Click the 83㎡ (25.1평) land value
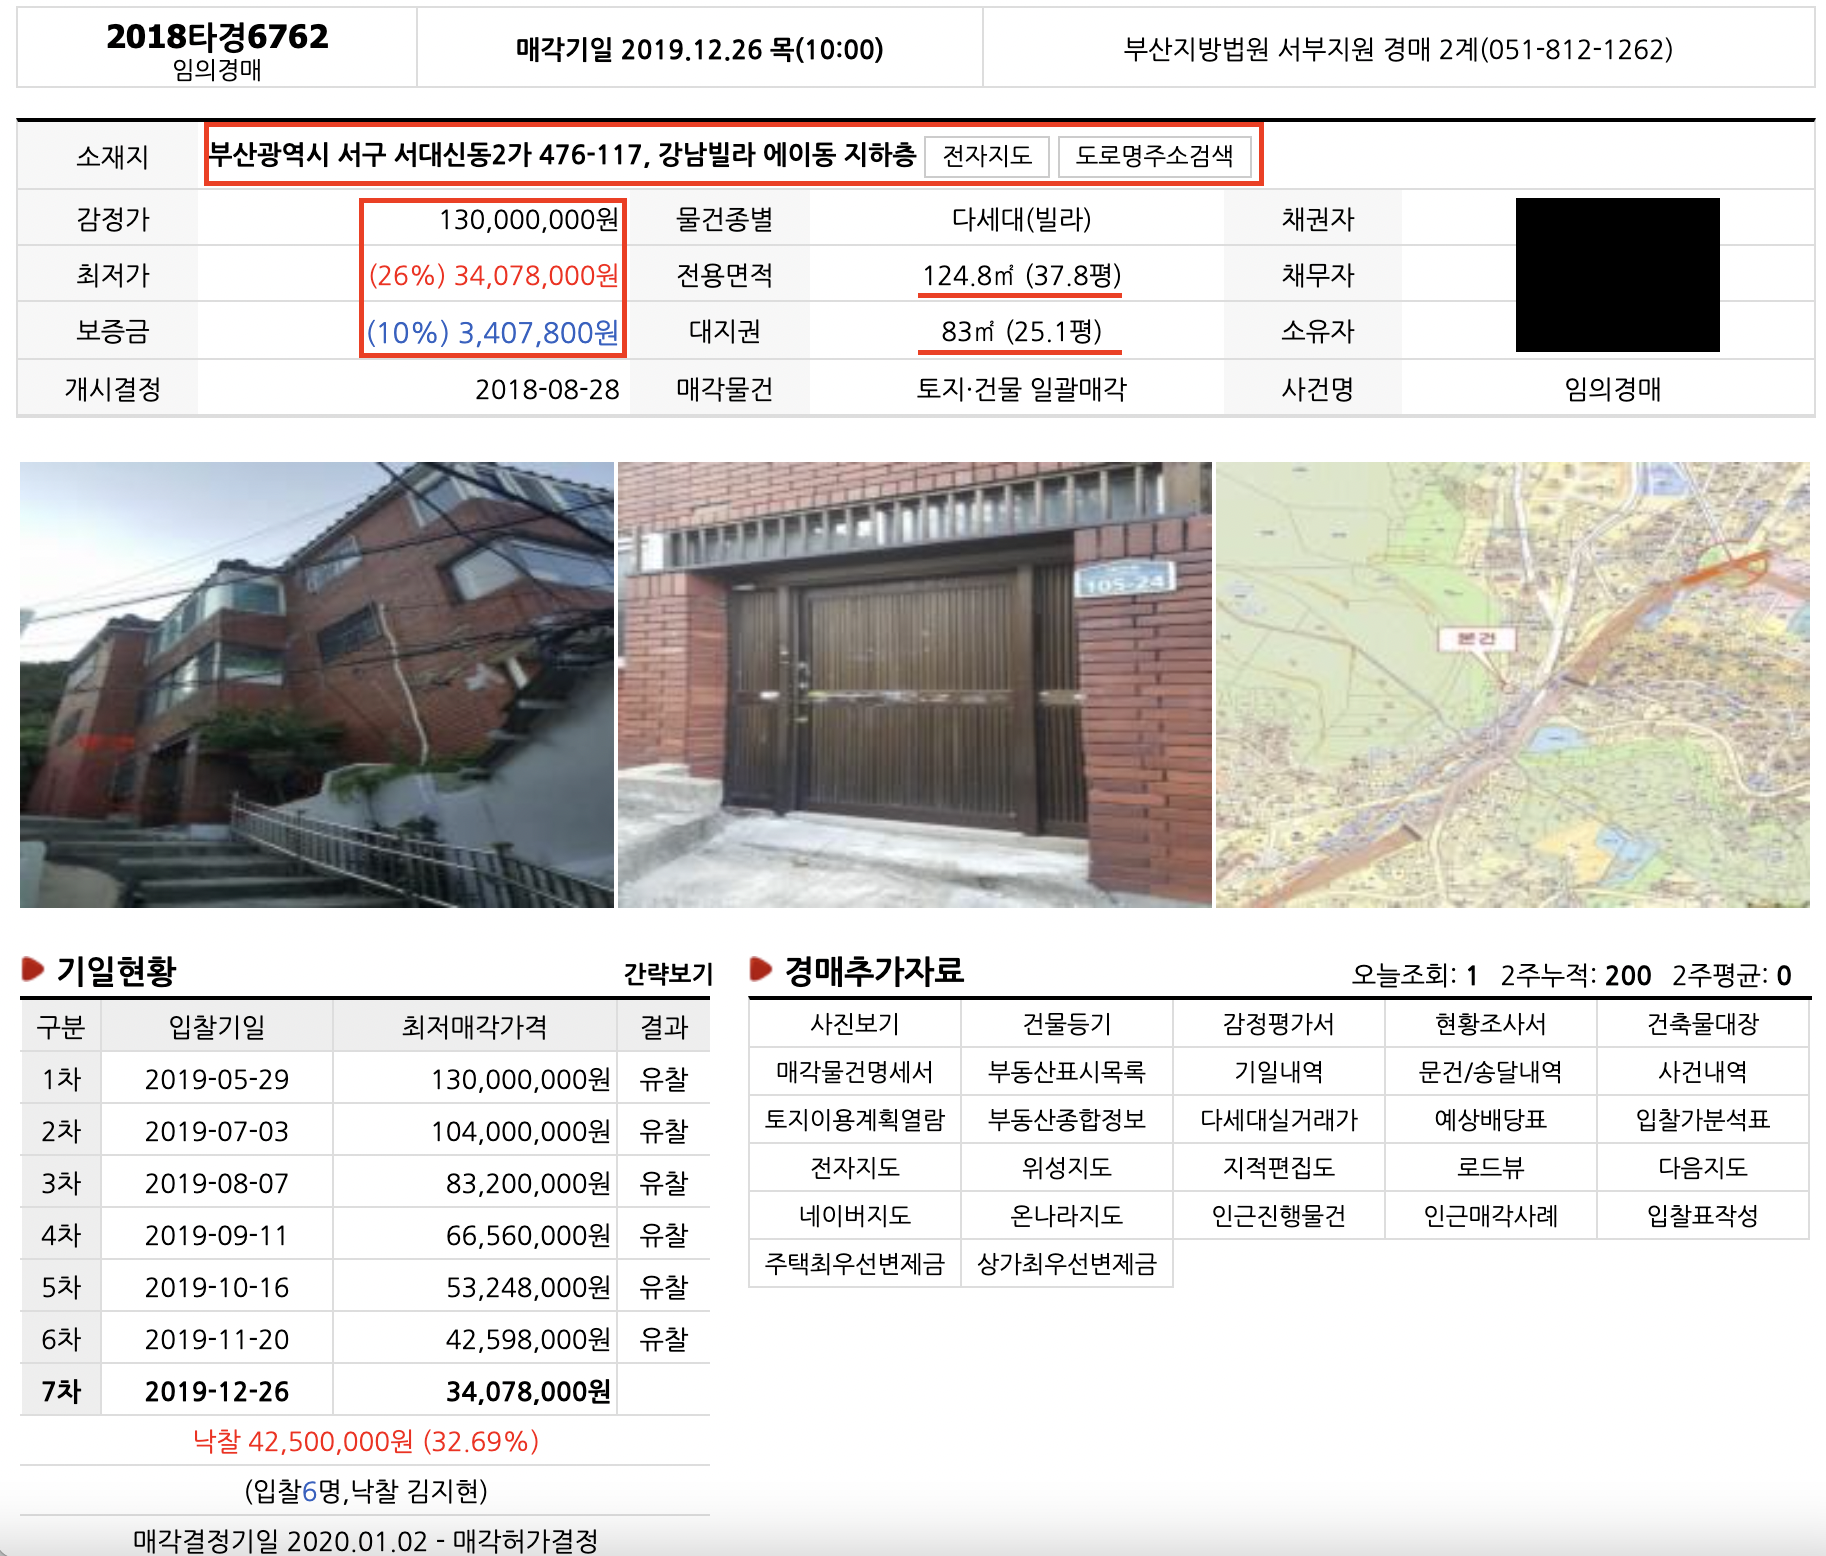Screen dimensions: 1826x1556 1021,331
